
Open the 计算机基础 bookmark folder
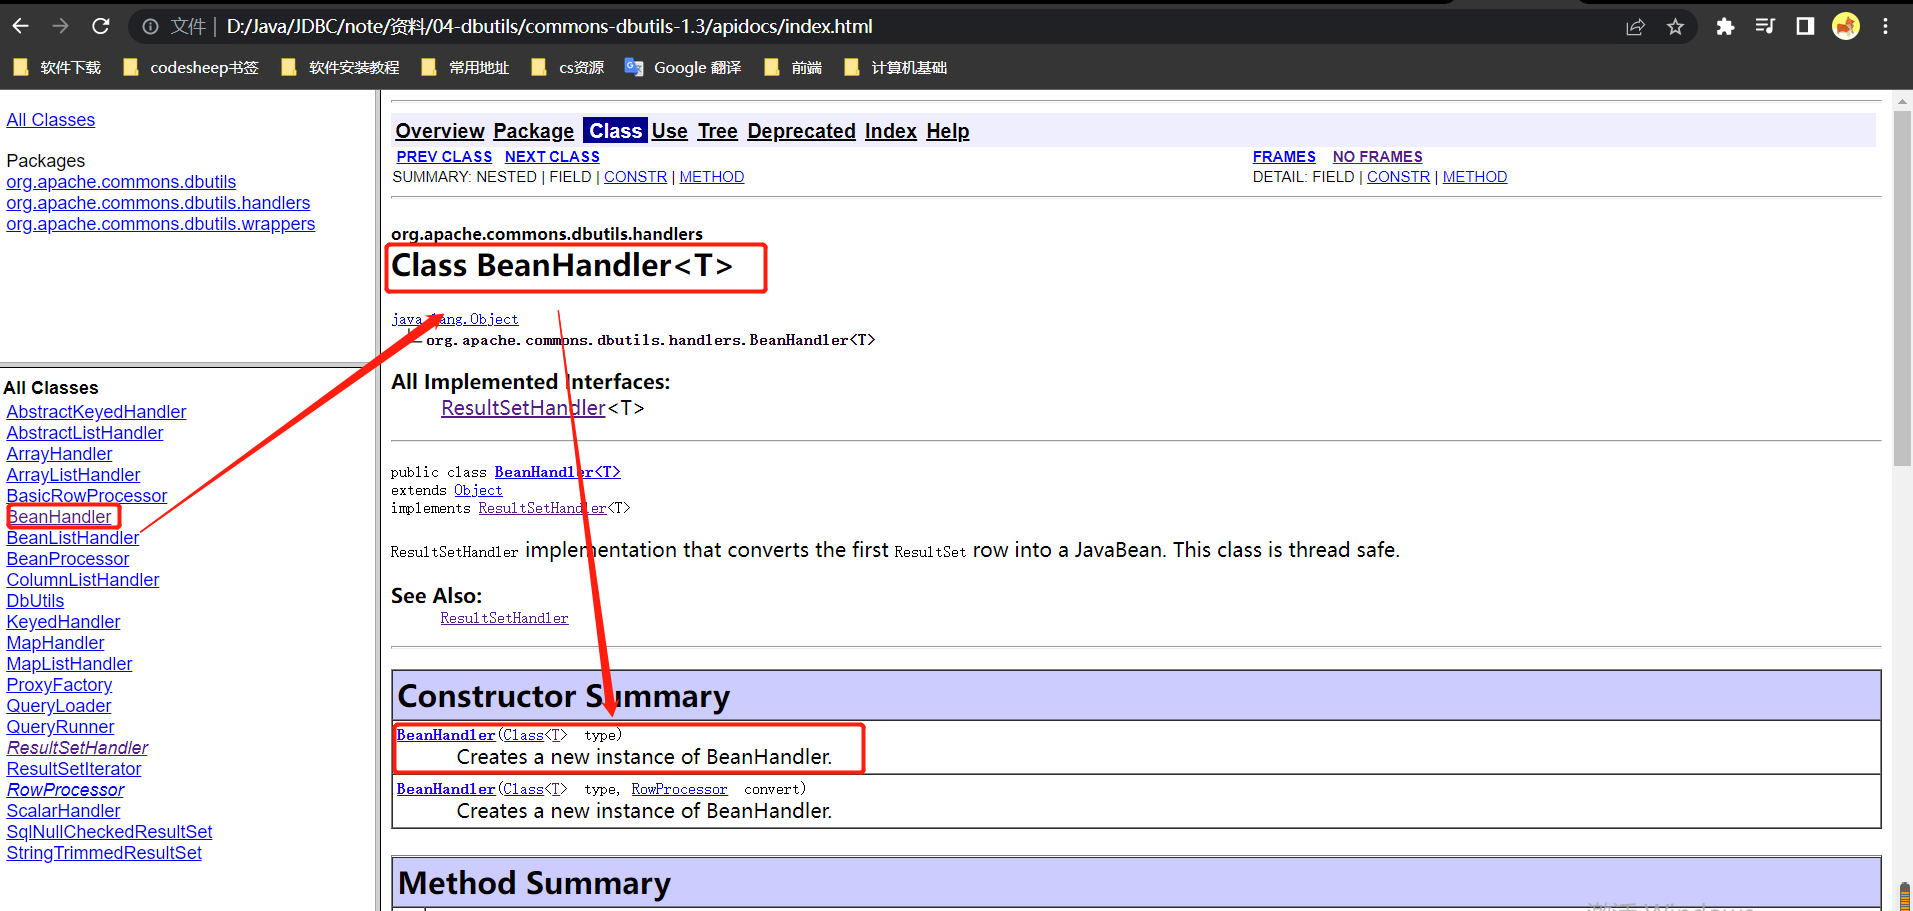[895, 67]
